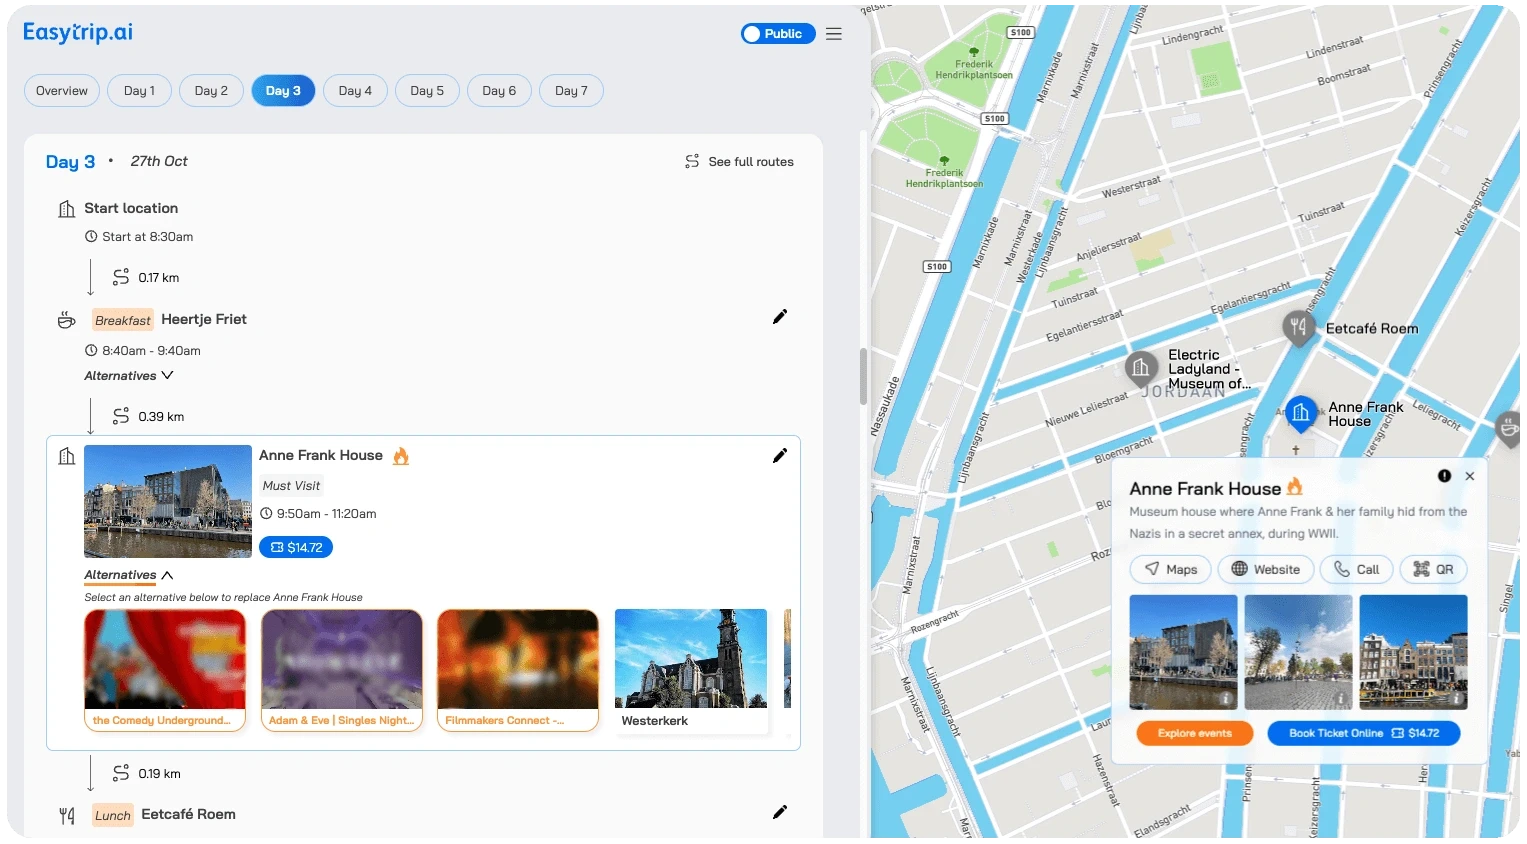Click the itinerary panel vertical scrollbar
The height and width of the screenshot is (844, 1527).
tap(864, 376)
